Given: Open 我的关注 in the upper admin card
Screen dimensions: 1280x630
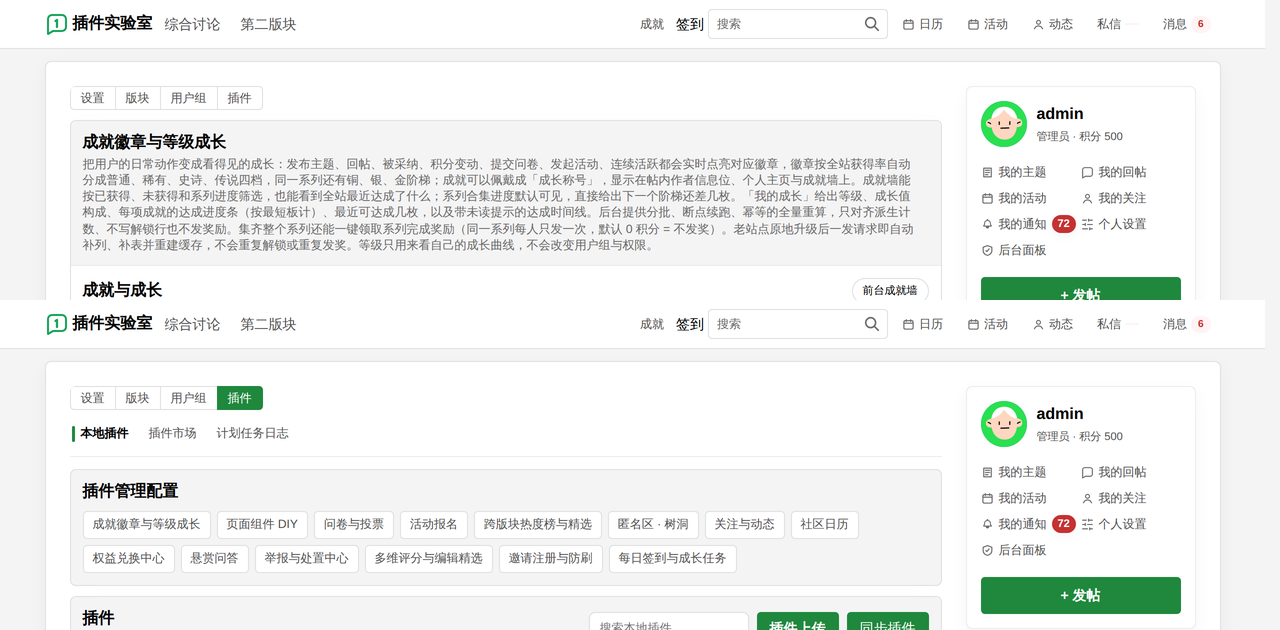Looking at the screenshot, I should 1114,198.
